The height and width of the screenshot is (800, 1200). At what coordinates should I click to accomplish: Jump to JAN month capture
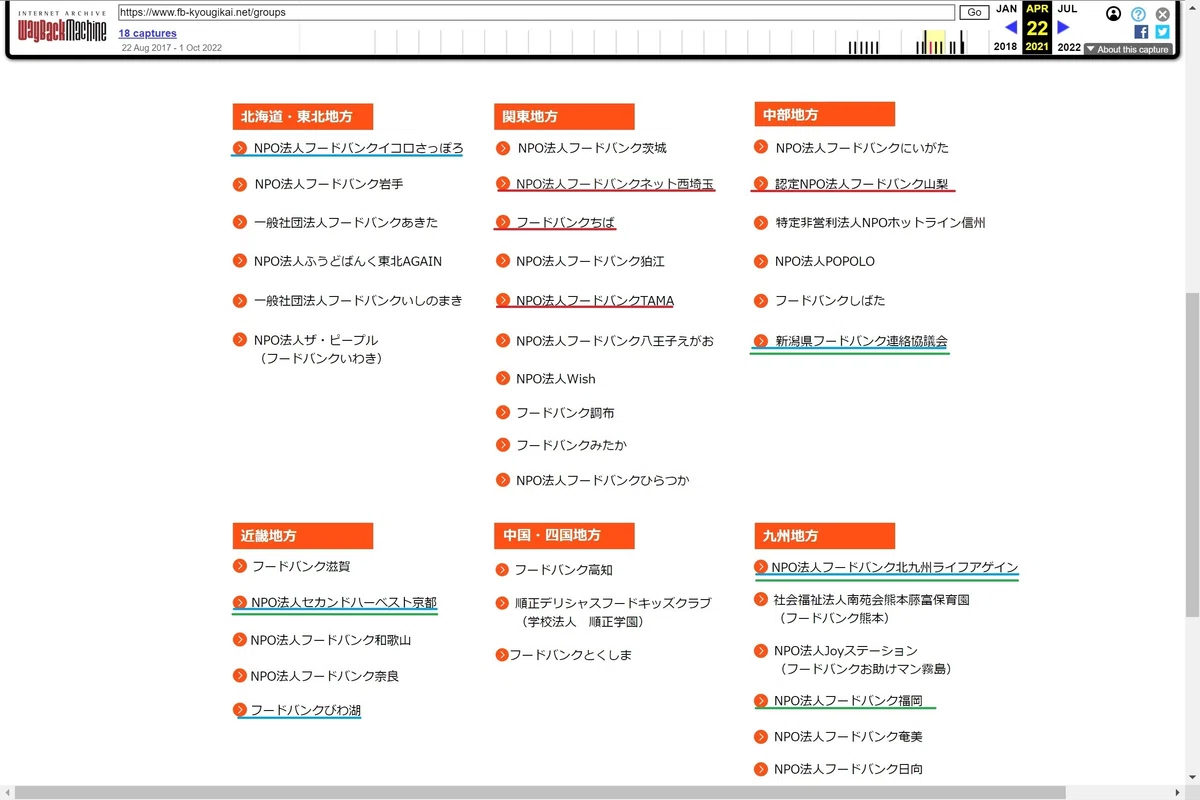click(1006, 9)
